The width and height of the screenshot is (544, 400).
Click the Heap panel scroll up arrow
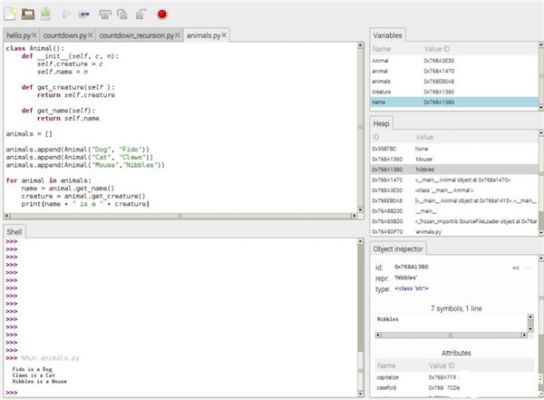[x=541, y=133]
